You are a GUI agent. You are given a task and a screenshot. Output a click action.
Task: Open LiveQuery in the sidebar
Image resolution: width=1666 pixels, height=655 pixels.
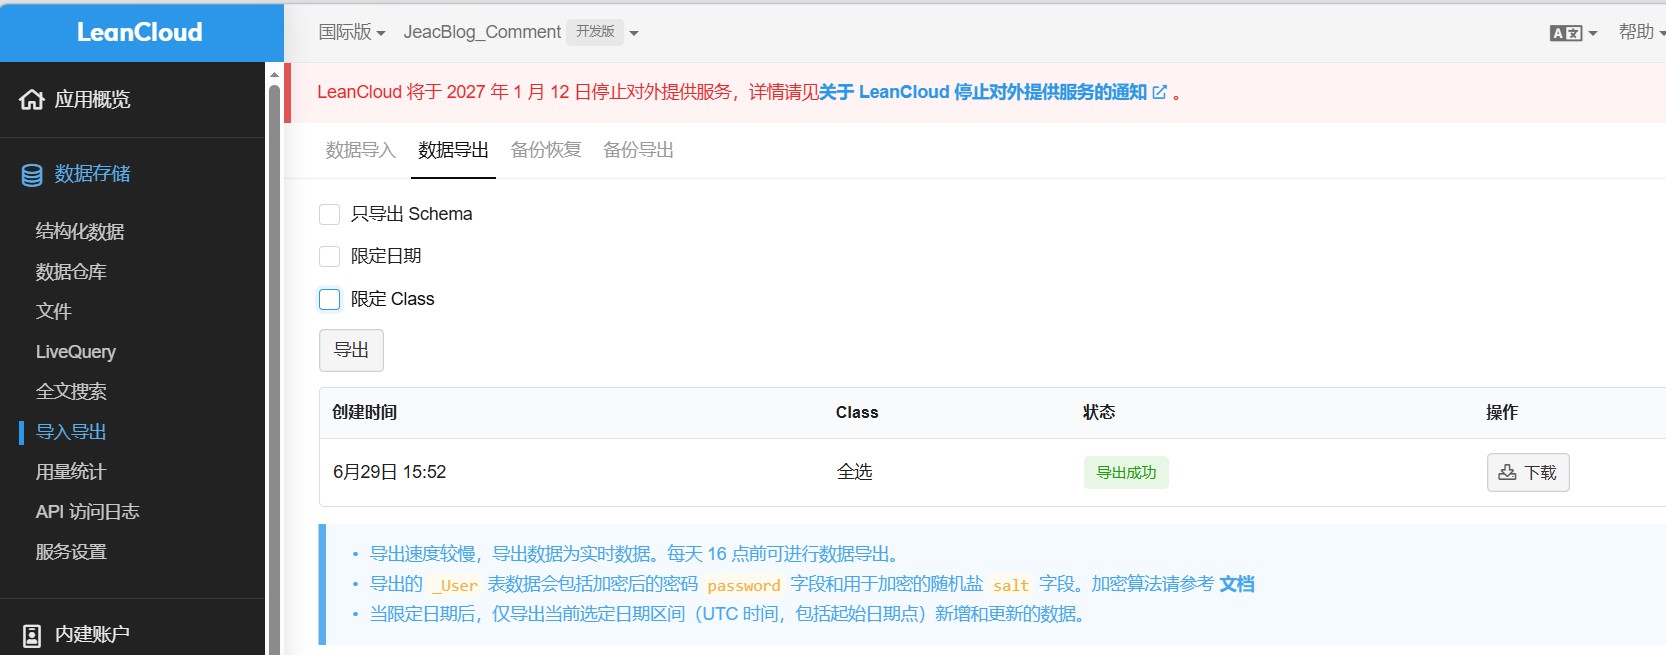(76, 352)
